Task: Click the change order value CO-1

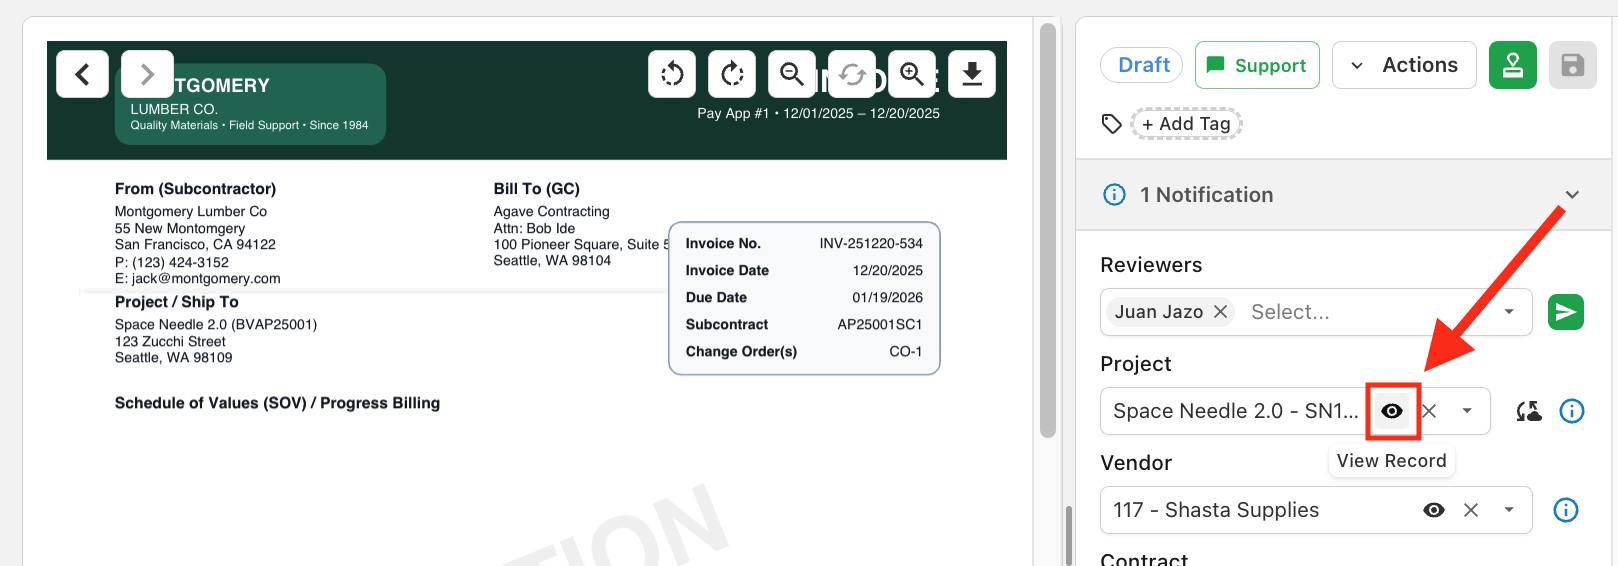Action: [906, 352]
